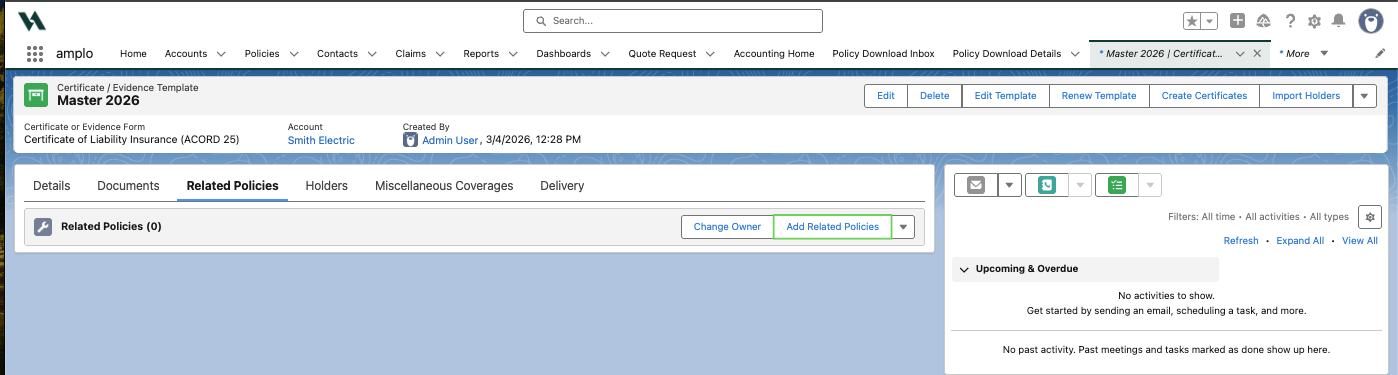
Task: Expand Policy Download Details dropdown chevron
Action: coord(1075,54)
